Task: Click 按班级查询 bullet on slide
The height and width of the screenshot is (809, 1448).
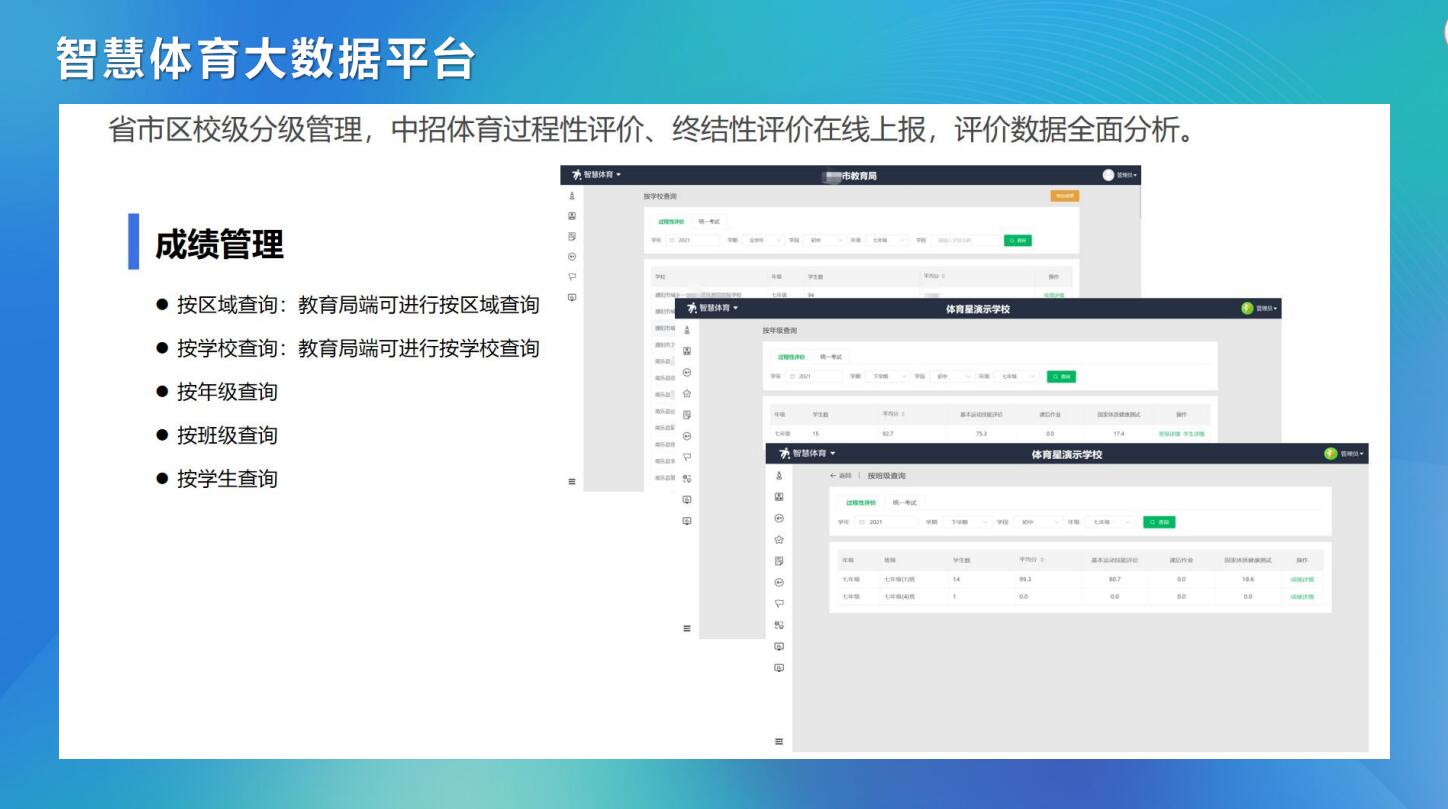Action: point(227,435)
